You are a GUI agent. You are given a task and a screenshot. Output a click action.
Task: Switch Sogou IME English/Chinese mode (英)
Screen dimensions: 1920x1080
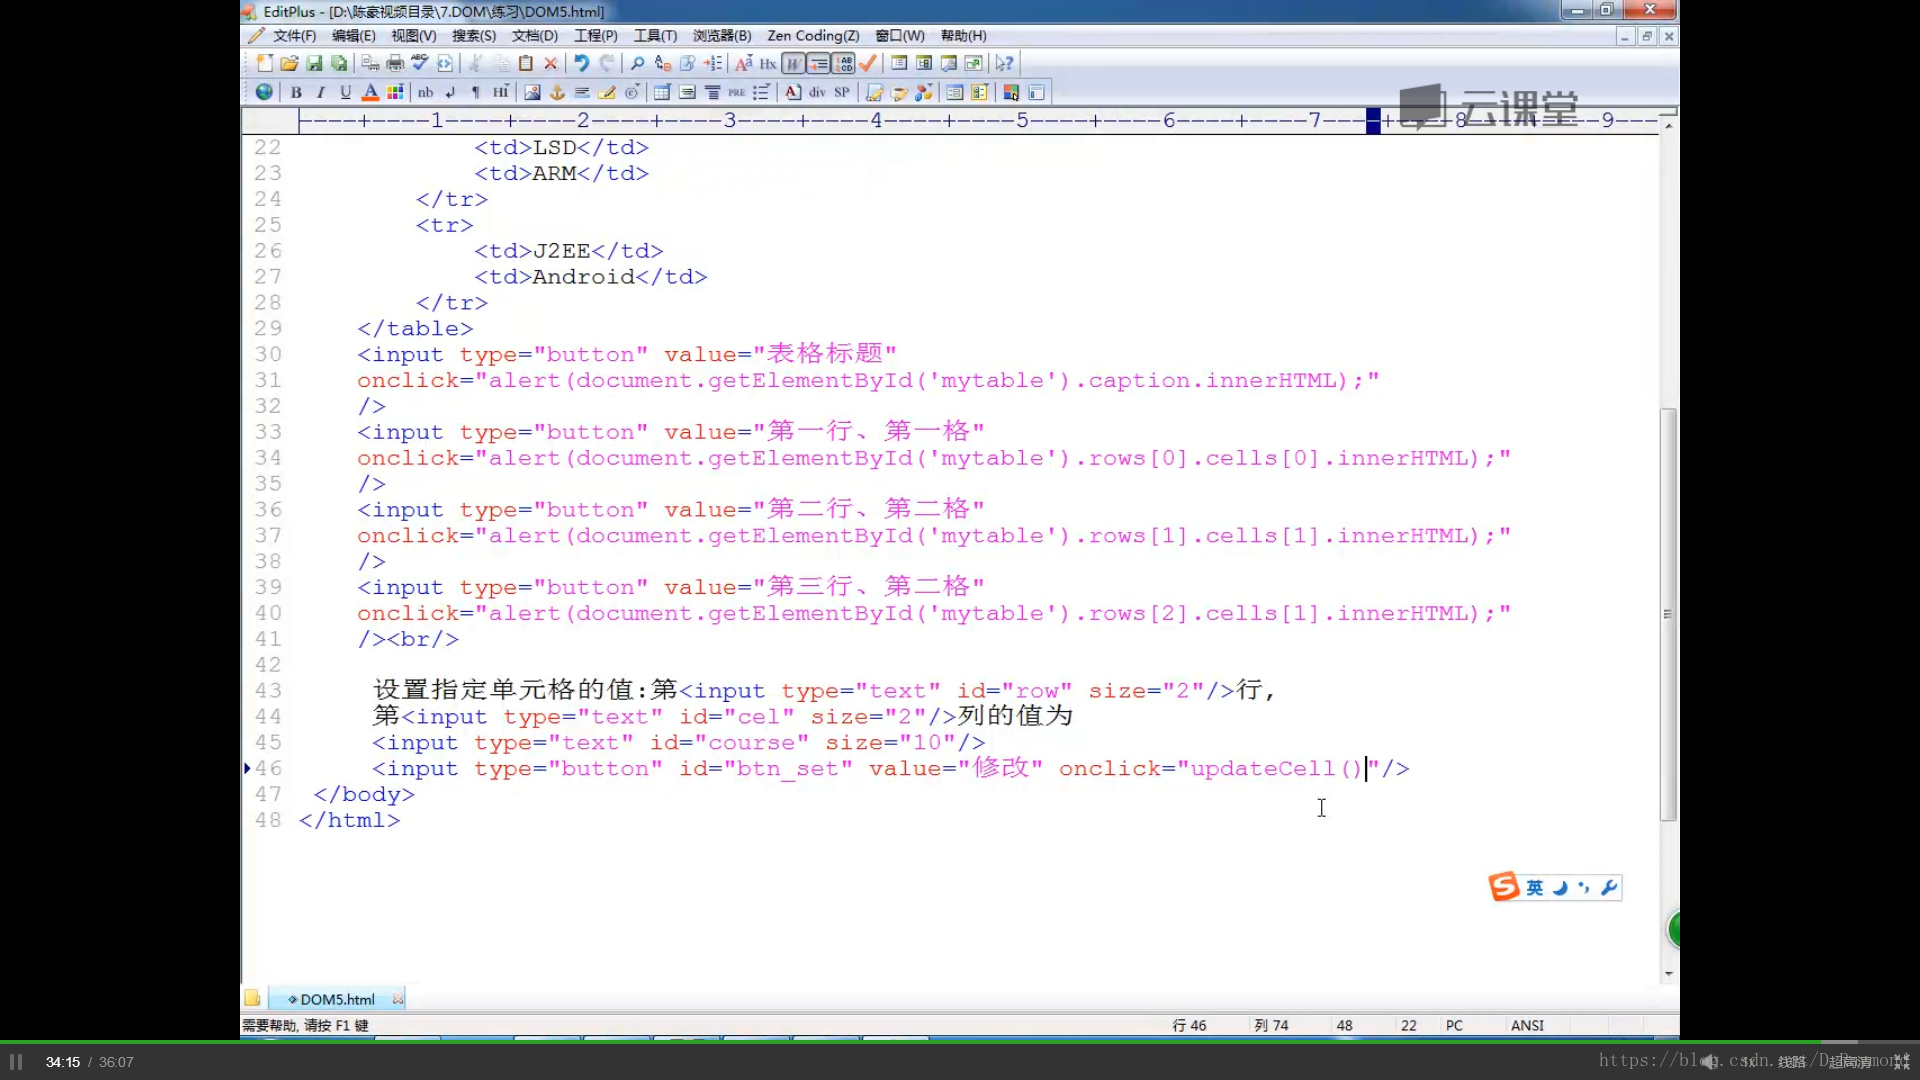click(1535, 887)
